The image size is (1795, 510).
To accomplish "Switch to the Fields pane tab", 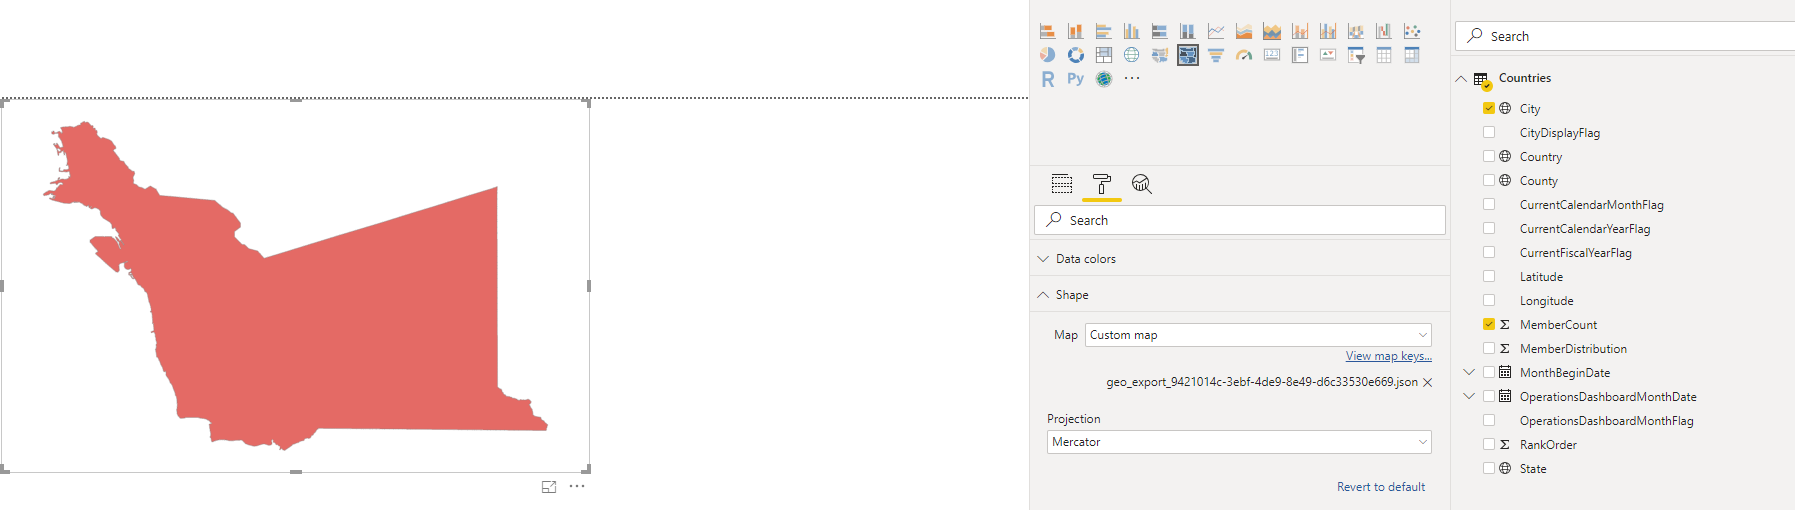I will tap(1062, 184).
